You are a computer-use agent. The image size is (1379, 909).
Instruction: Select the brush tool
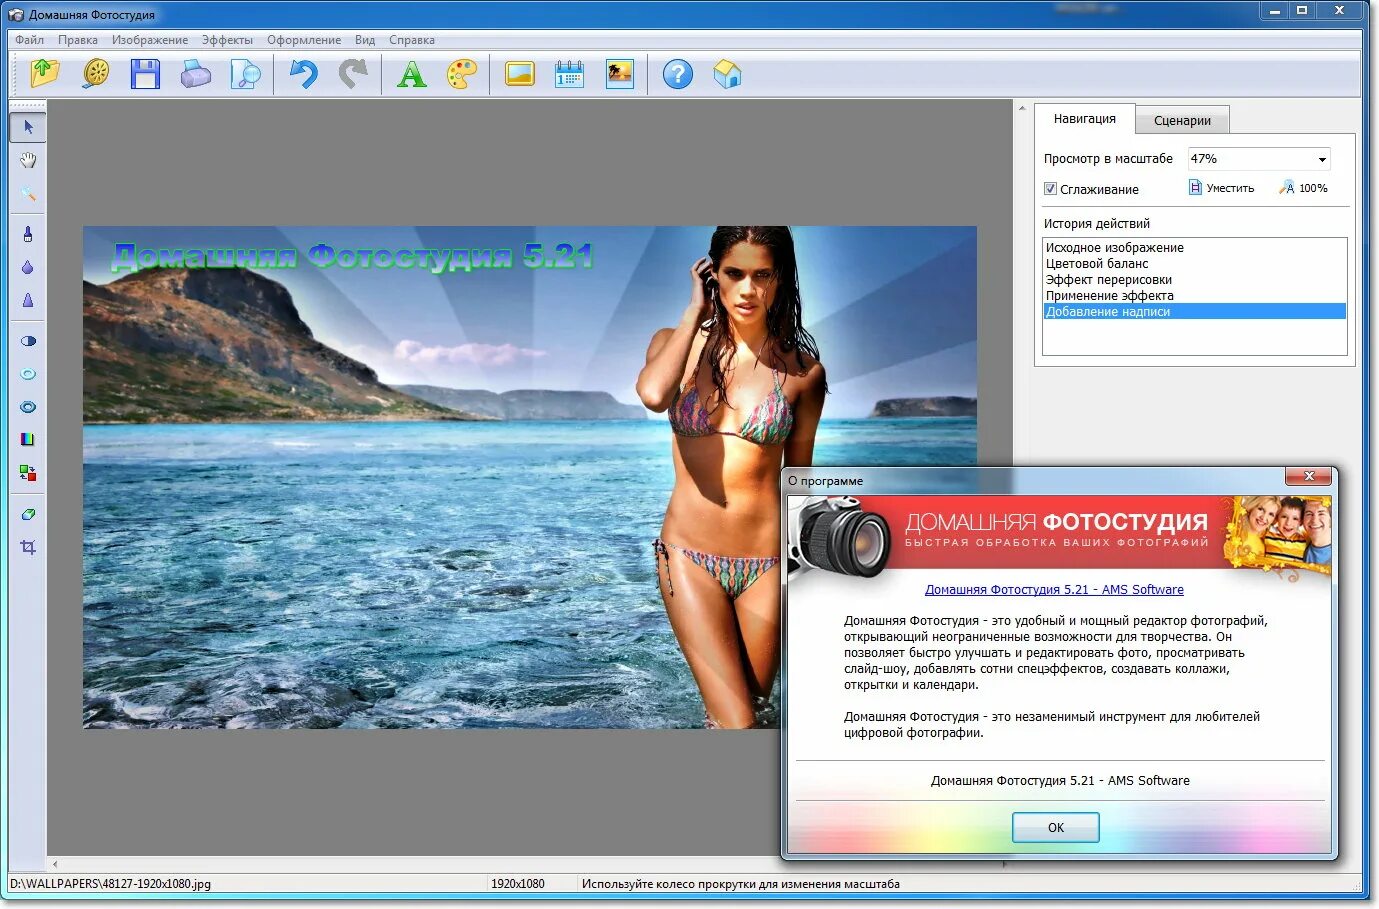(28, 234)
